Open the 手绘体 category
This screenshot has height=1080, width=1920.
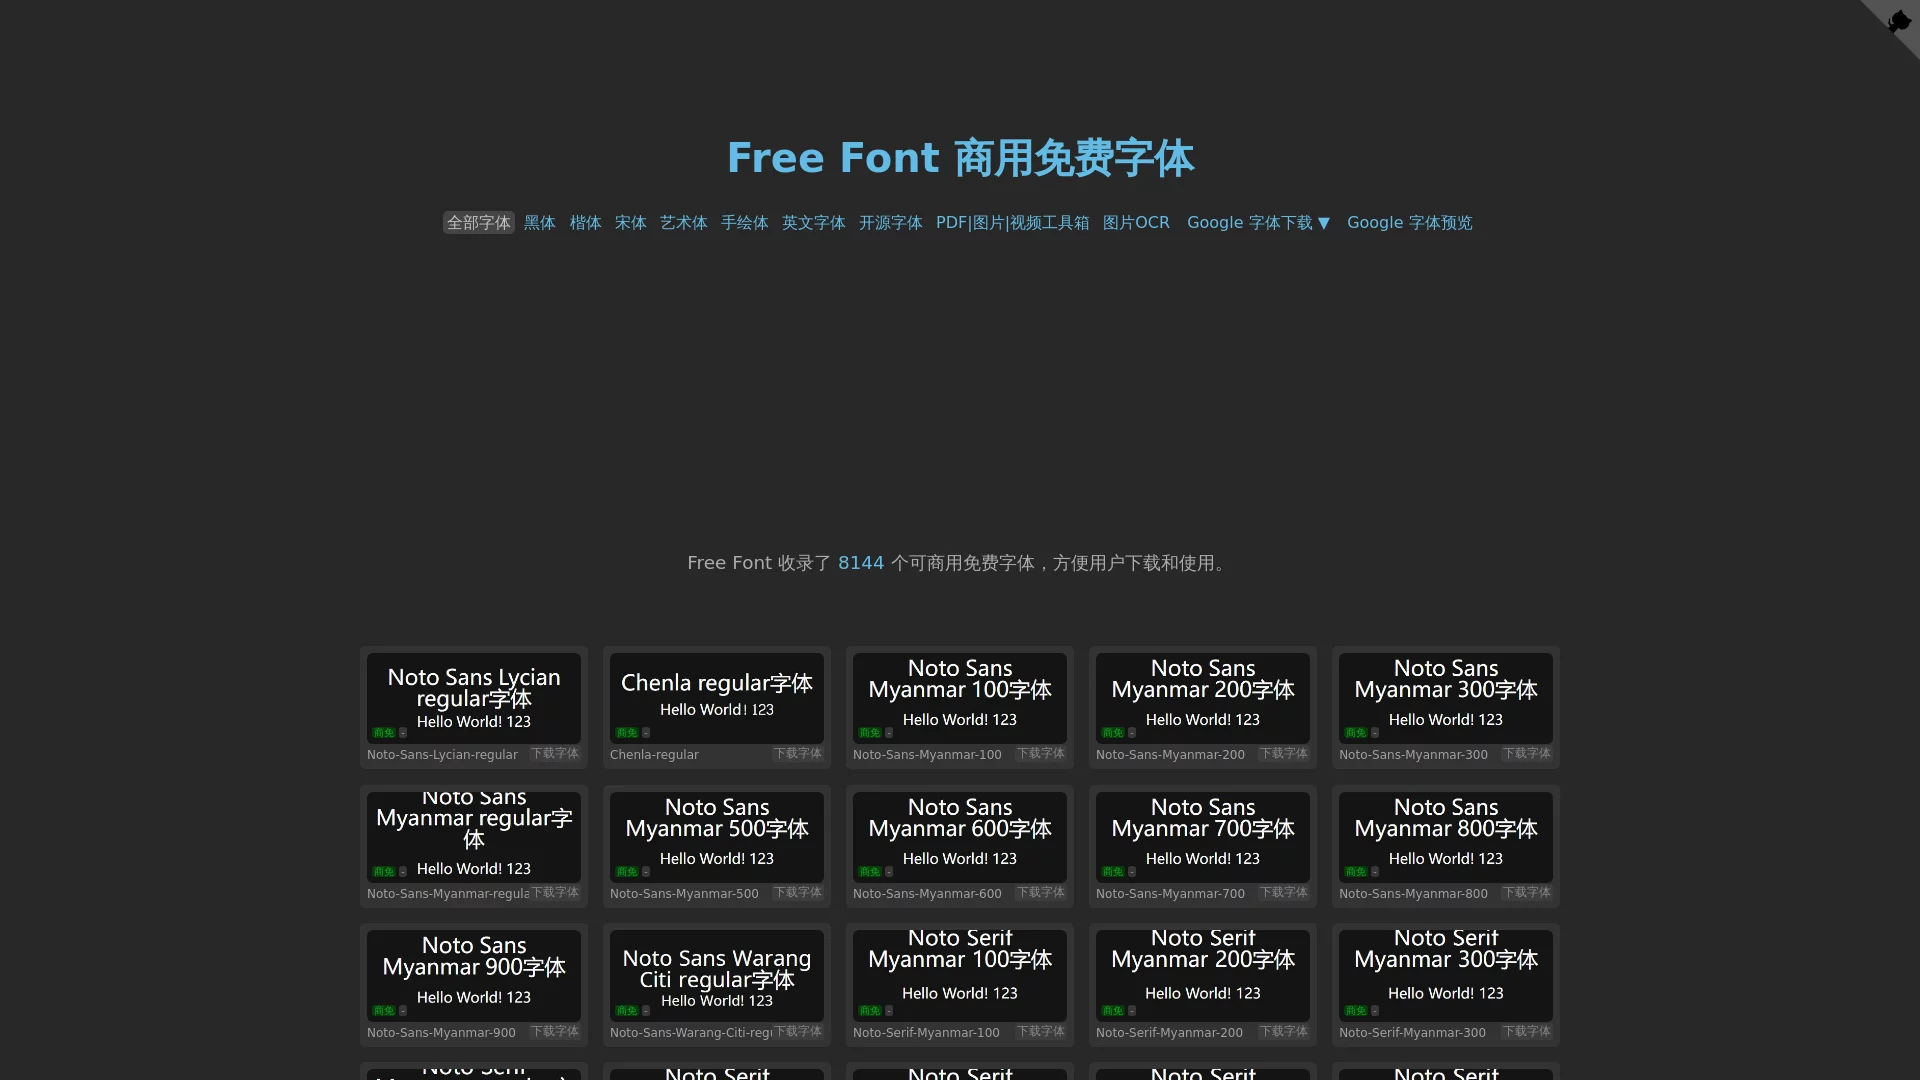744,223
